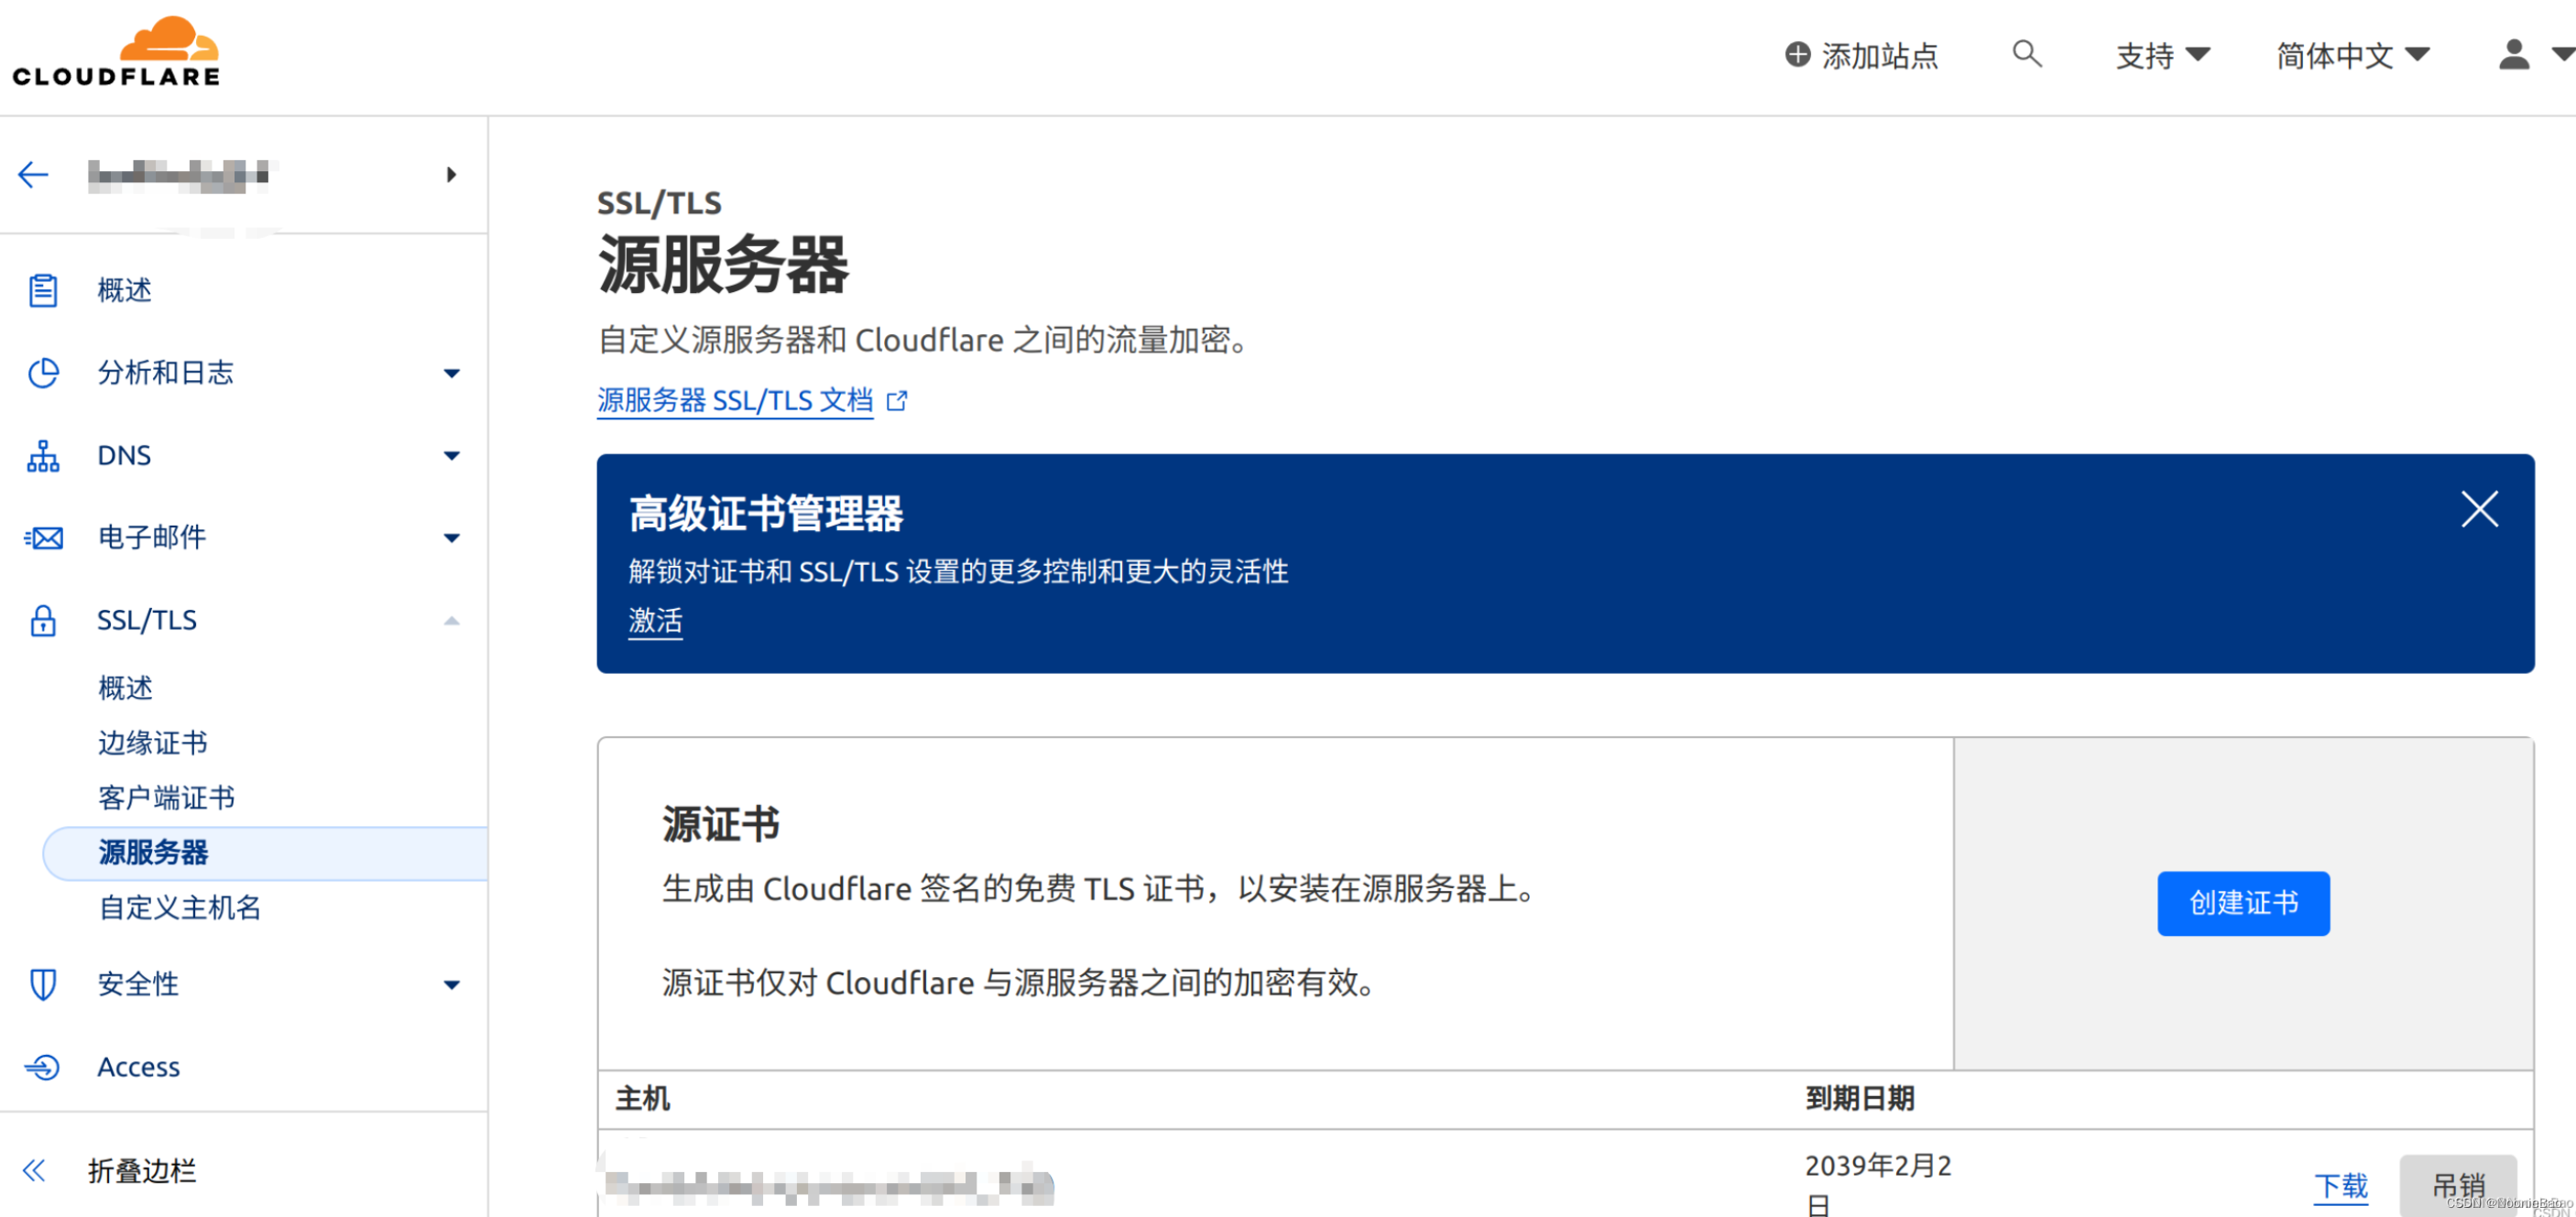Collapse the SSL/TLS sidebar section

[x=453, y=620]
